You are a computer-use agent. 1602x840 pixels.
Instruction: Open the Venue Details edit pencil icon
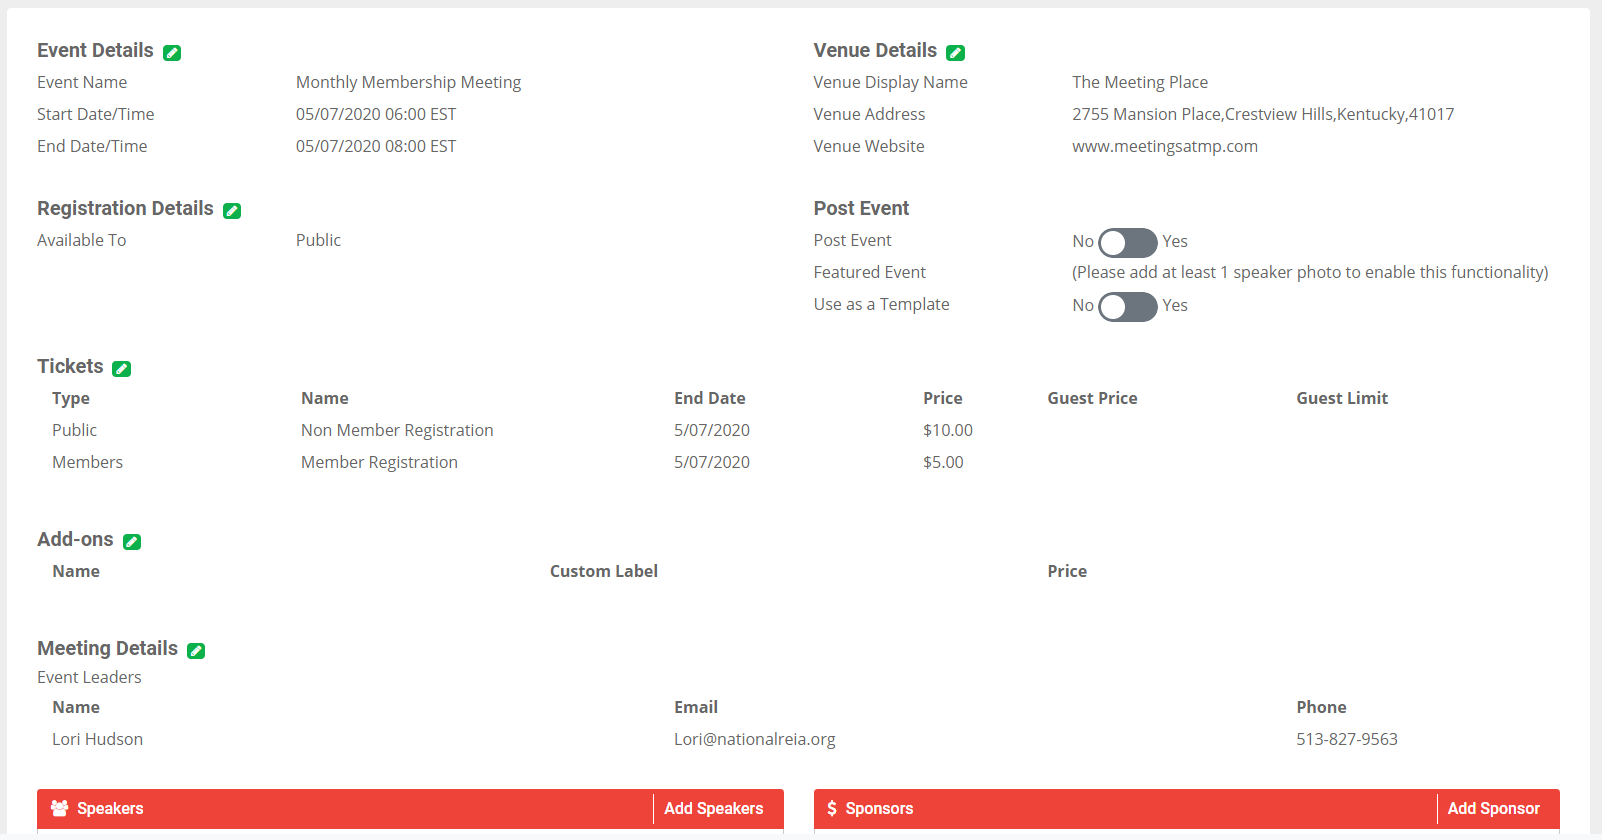click(955, 53)
